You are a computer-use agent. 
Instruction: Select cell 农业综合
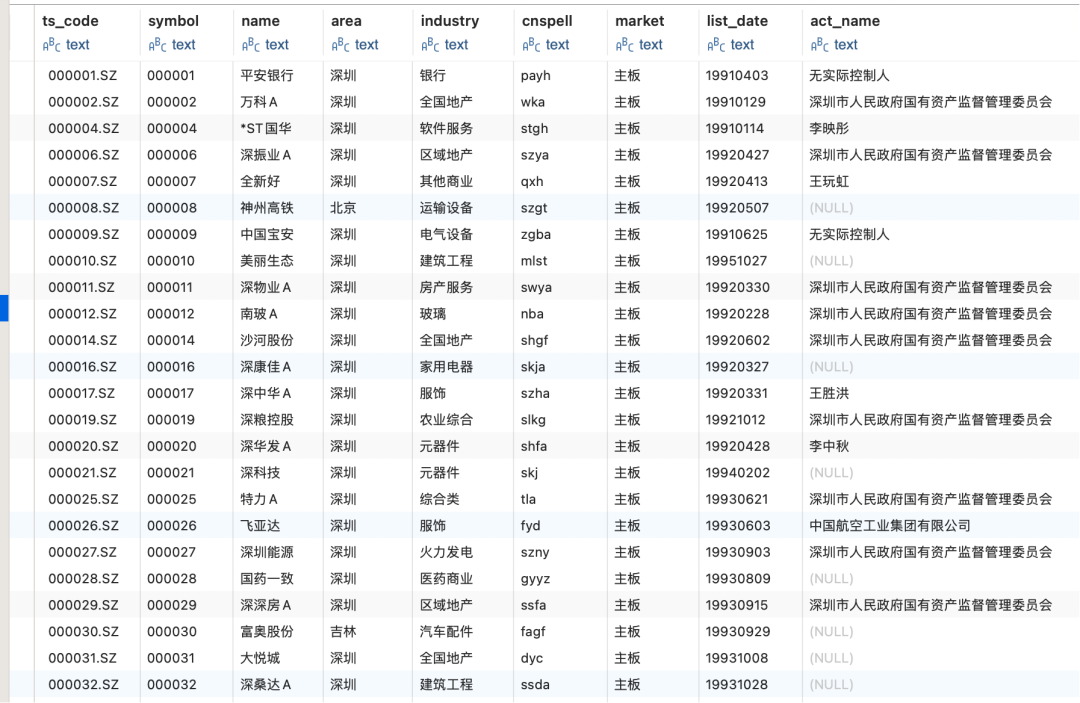pos(446,420)
